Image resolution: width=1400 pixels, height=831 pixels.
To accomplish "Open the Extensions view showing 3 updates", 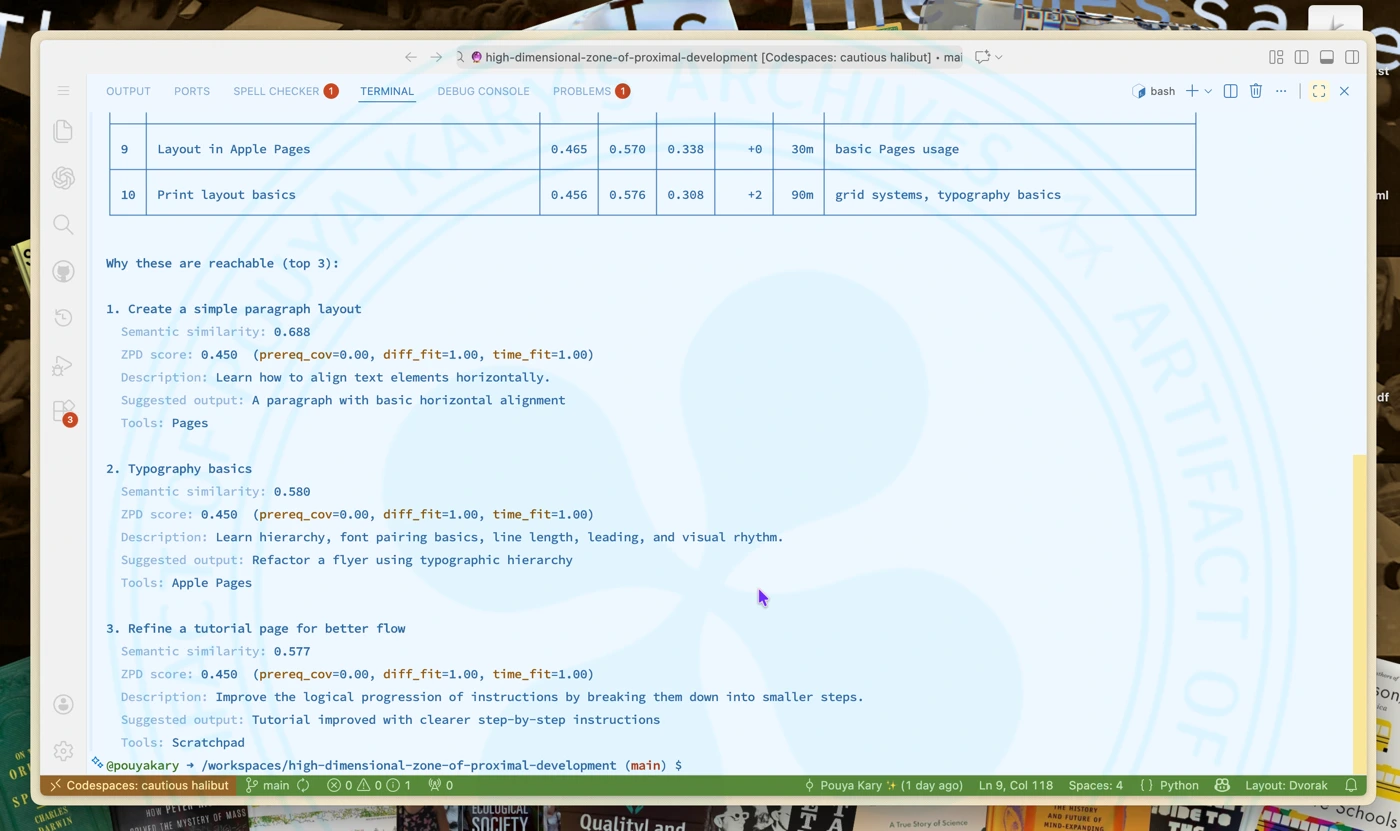I will click(x=63, y=411).
